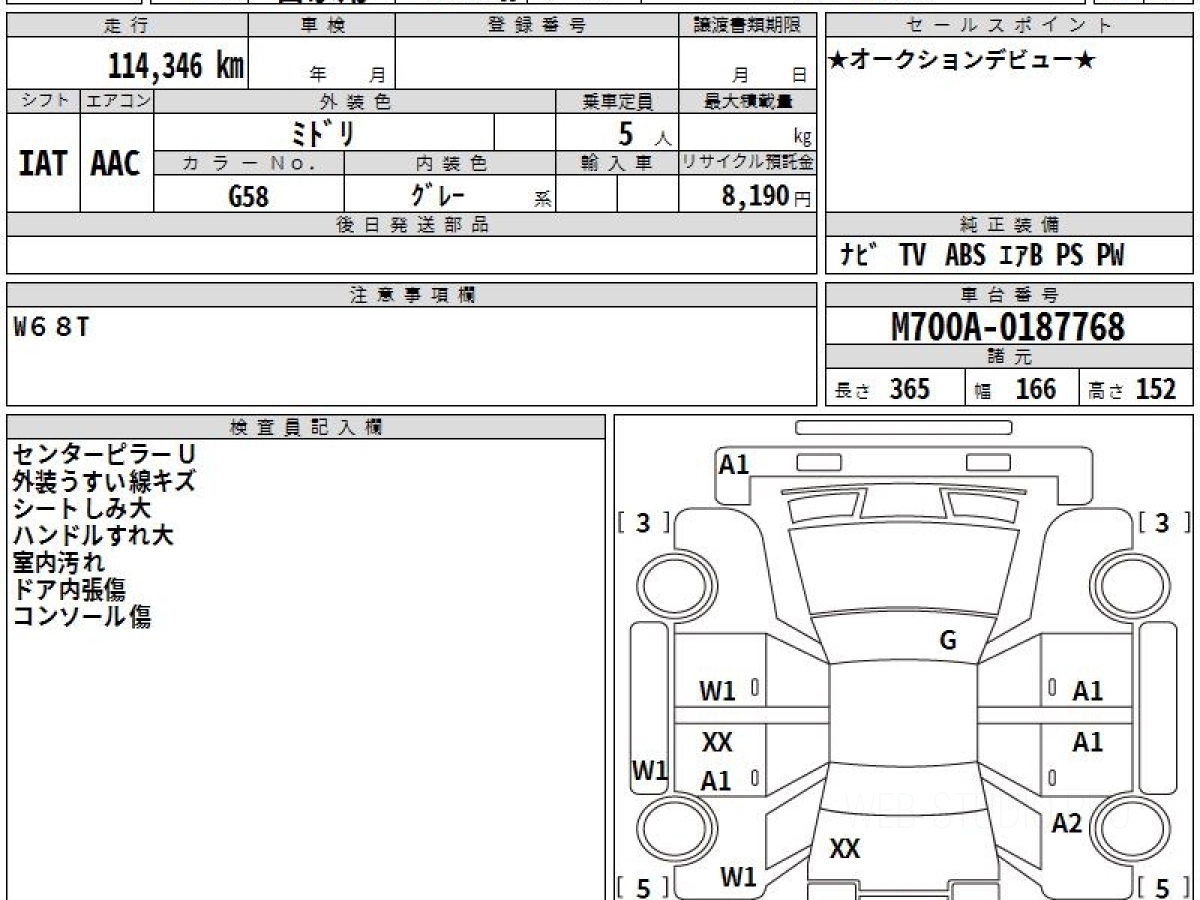Click the A1 mark on the front bumper
Viewport: 1200px width, 900px height.
click(x=734, y=464)
